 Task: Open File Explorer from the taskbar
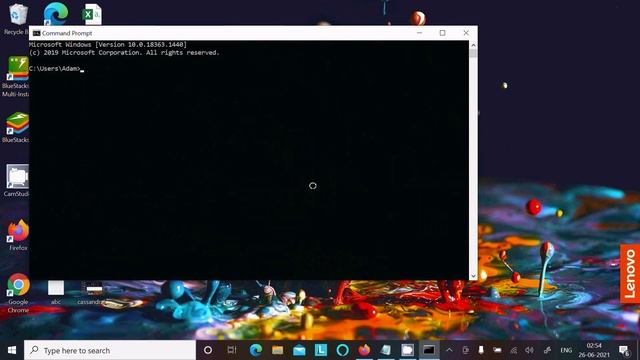pos(278,350)
